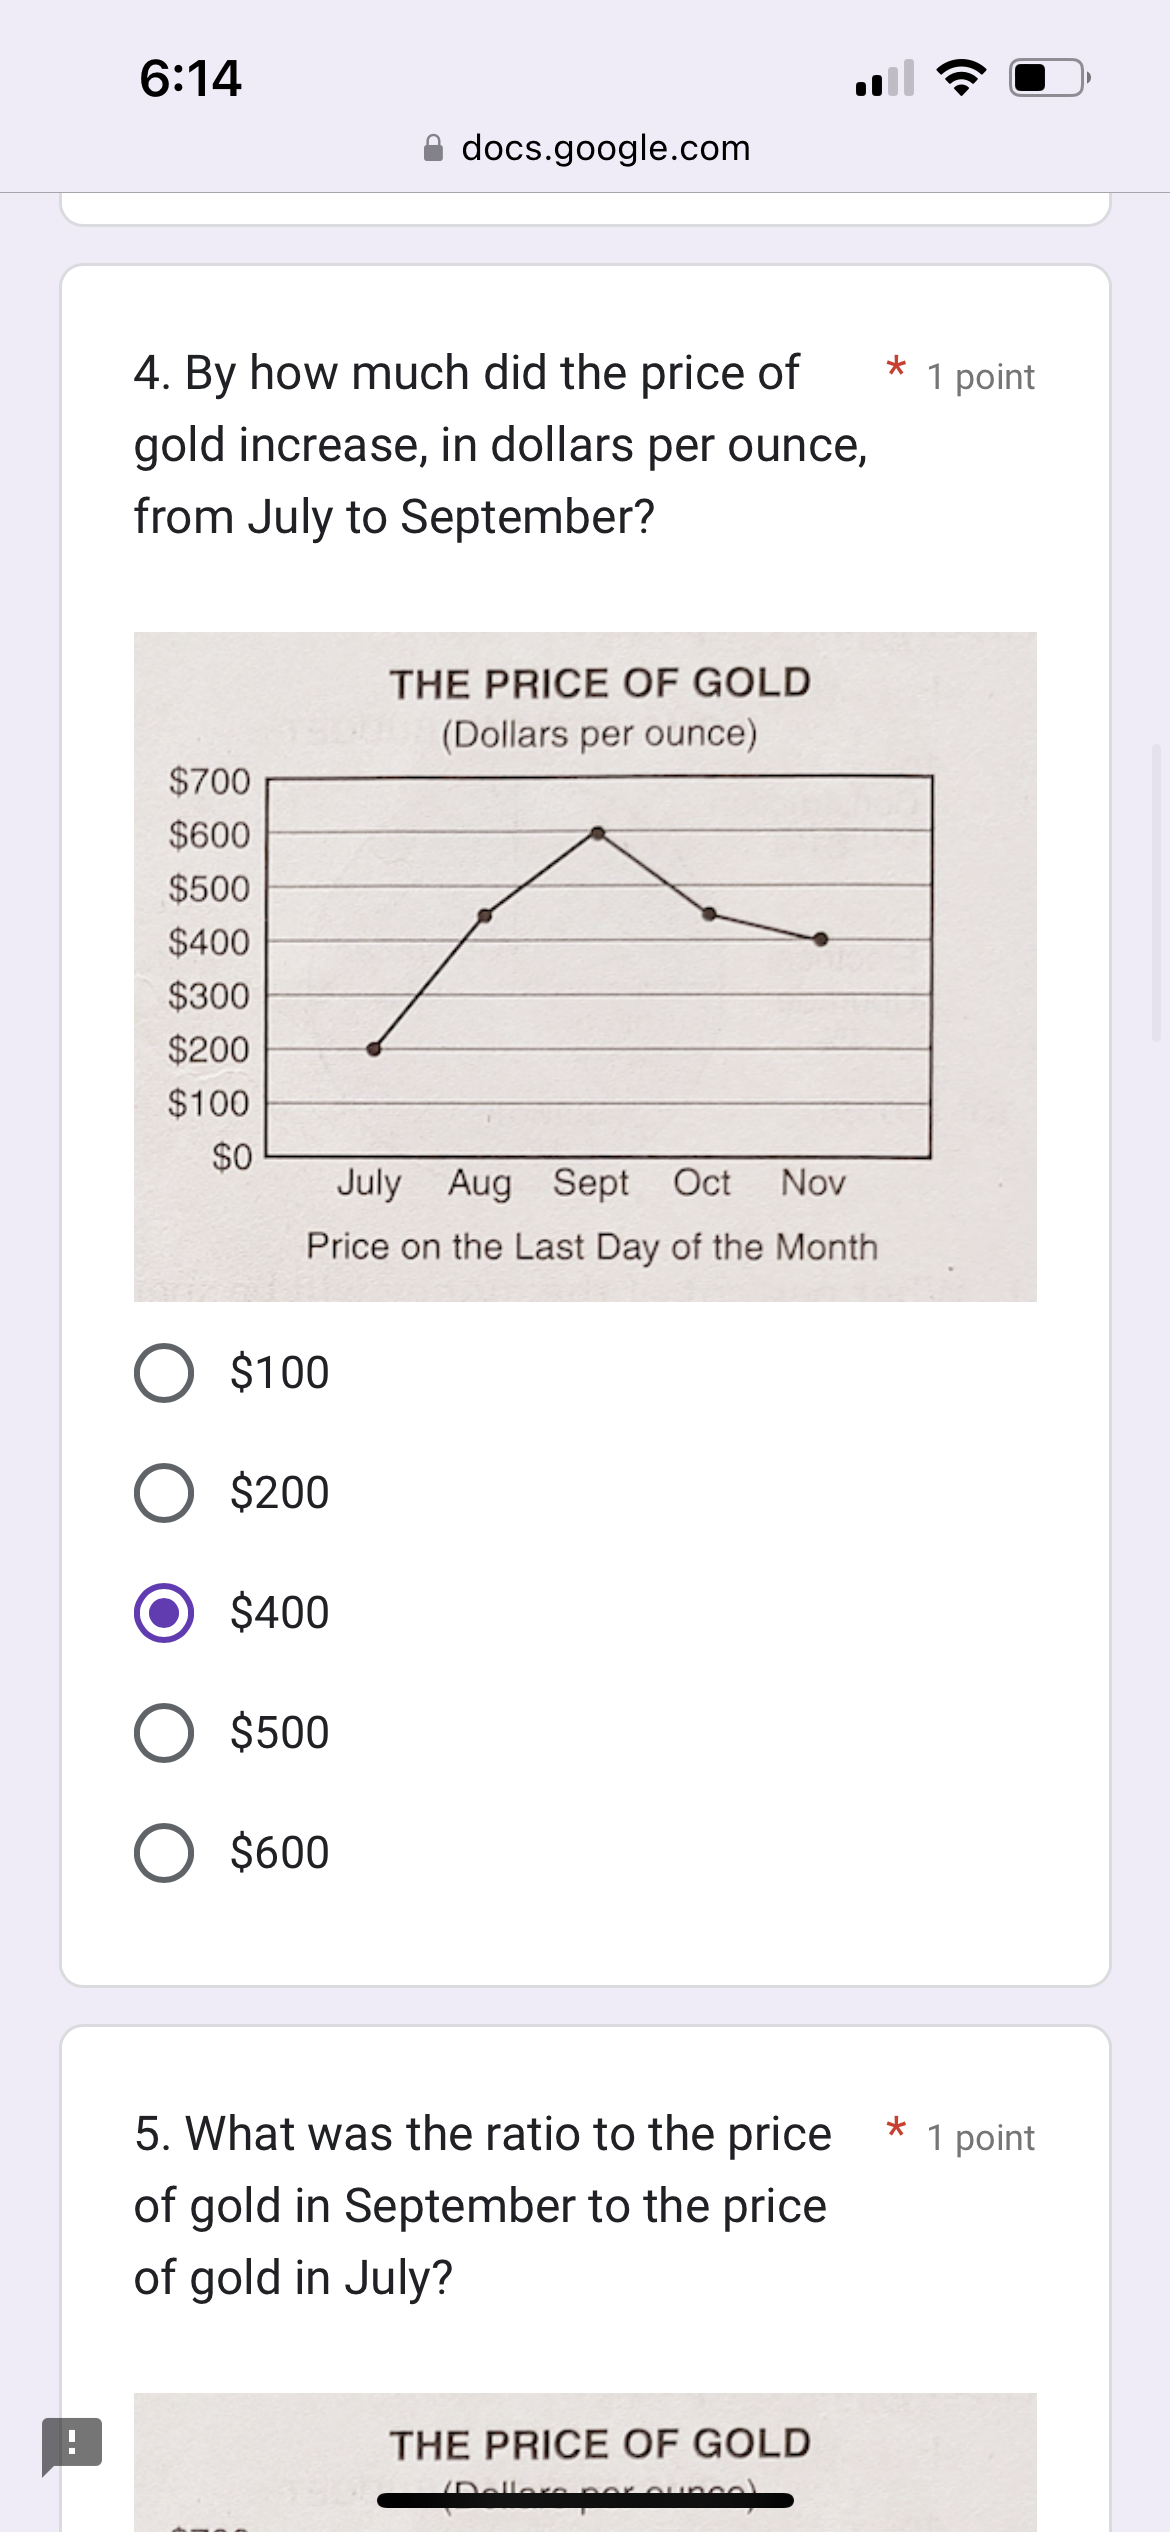Tap the battery status icon
The width and height of the screenshot is (1170, 2532).
(x=1049, y=77)
